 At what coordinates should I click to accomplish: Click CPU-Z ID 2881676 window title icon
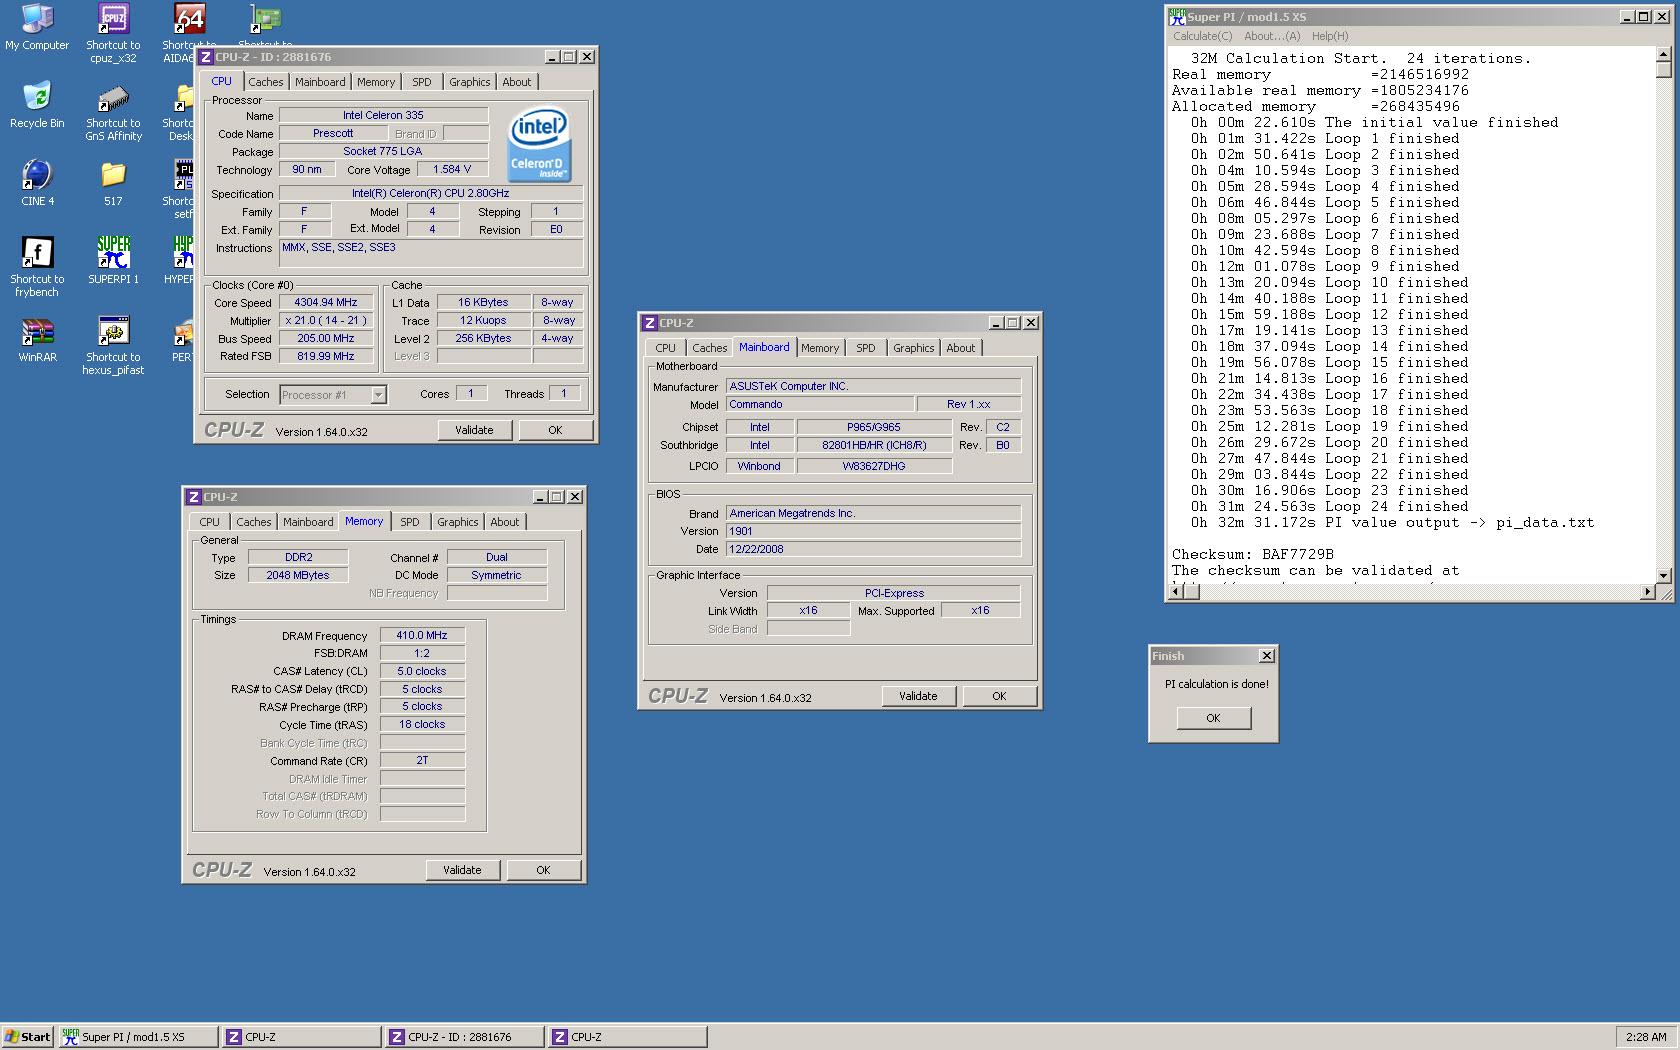point(206,57)
